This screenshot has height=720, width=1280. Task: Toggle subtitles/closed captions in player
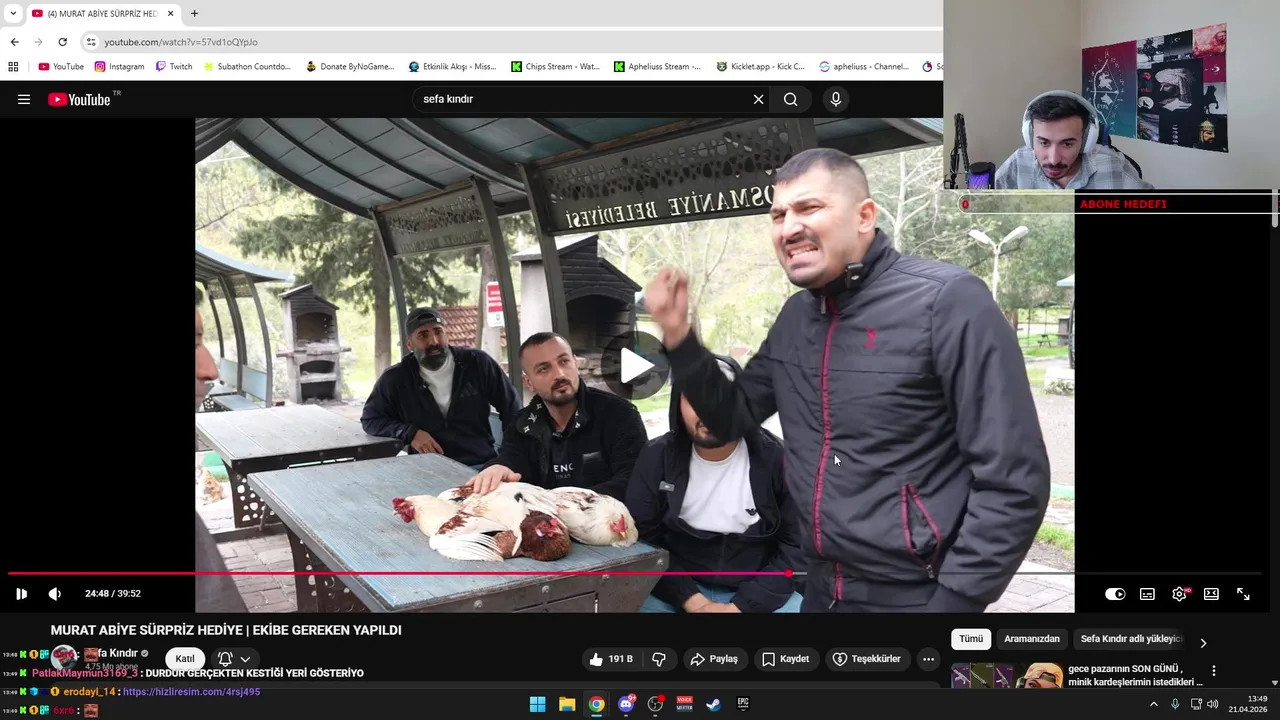pyautogui.click(x=1147, y=594)
